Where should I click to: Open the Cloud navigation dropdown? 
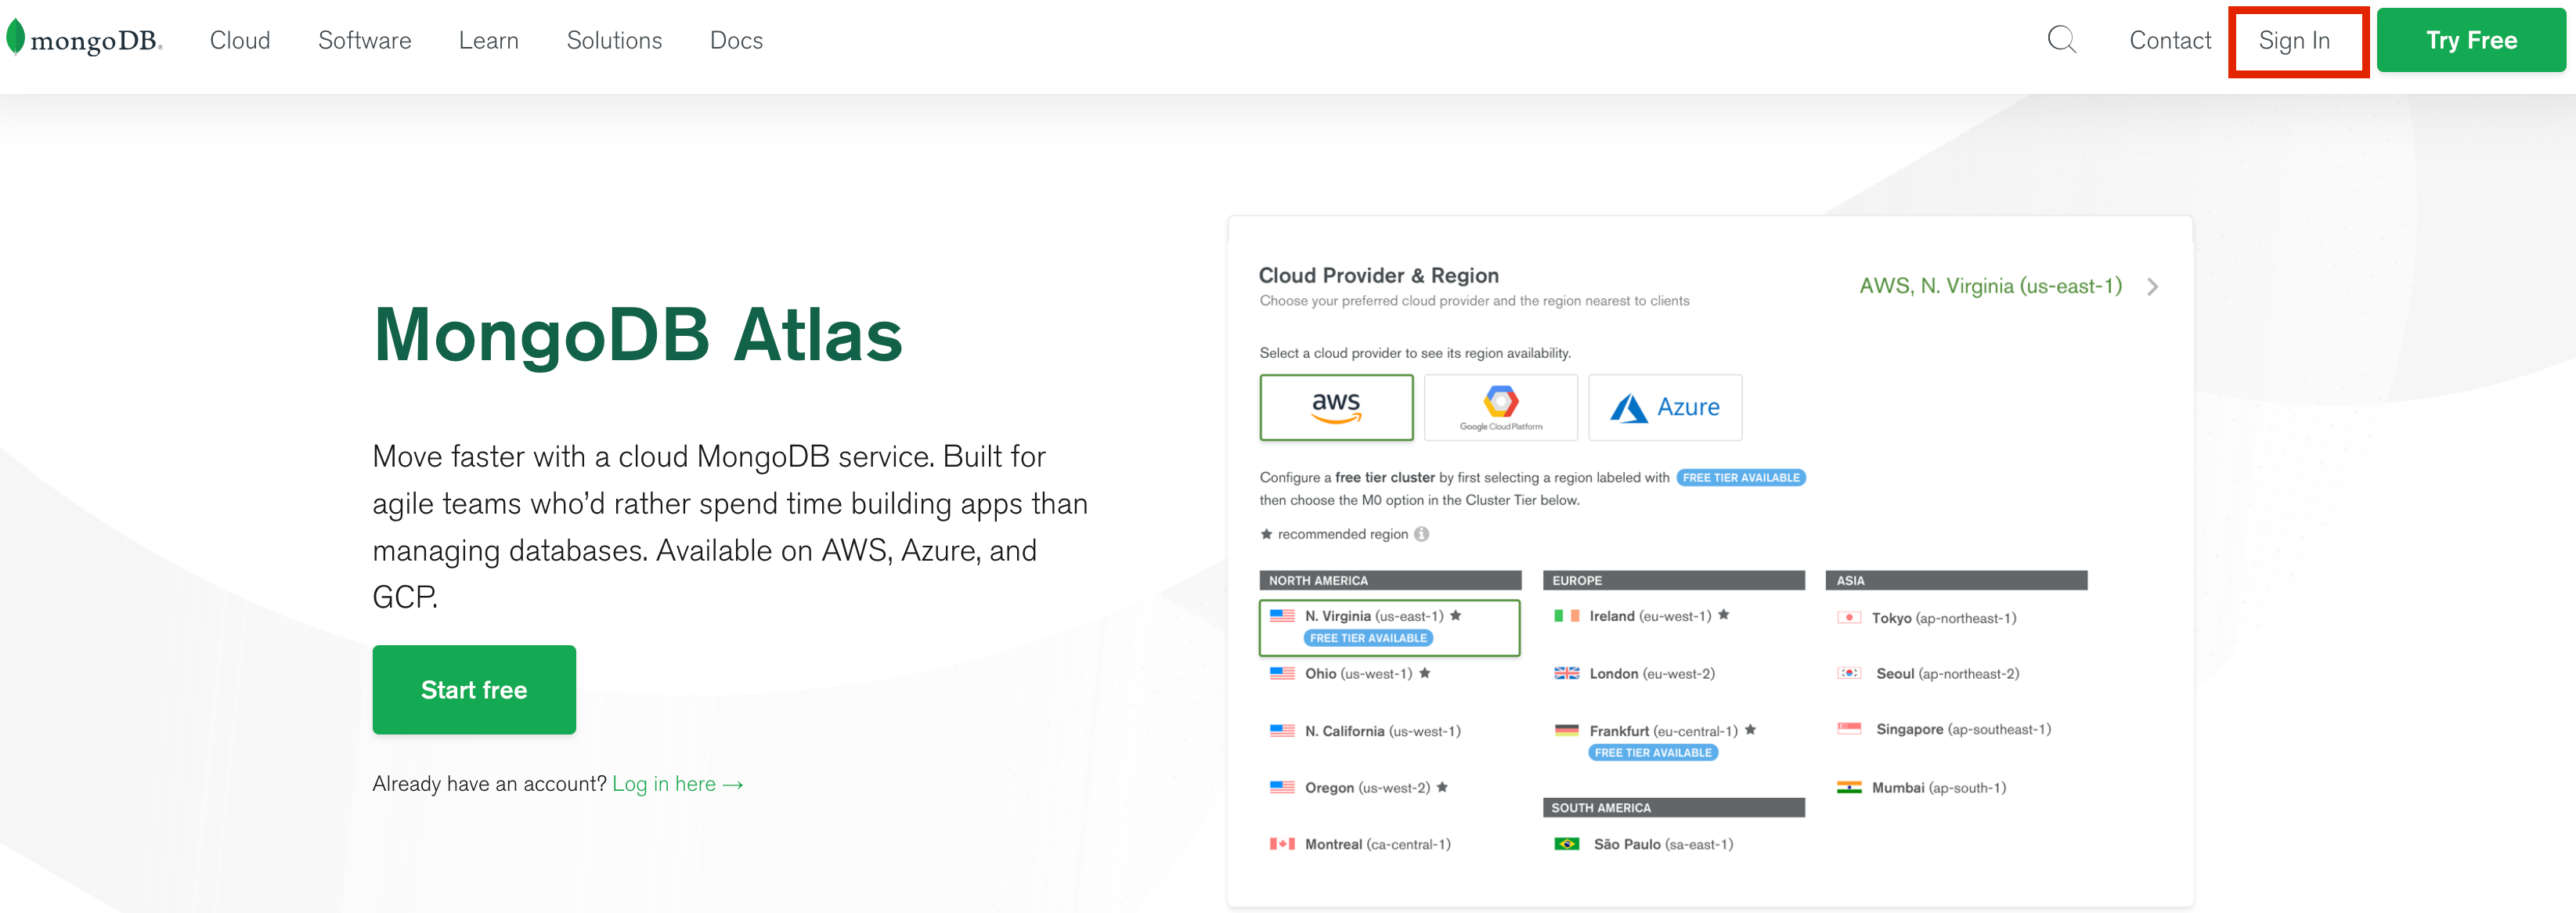coord(240,40)
